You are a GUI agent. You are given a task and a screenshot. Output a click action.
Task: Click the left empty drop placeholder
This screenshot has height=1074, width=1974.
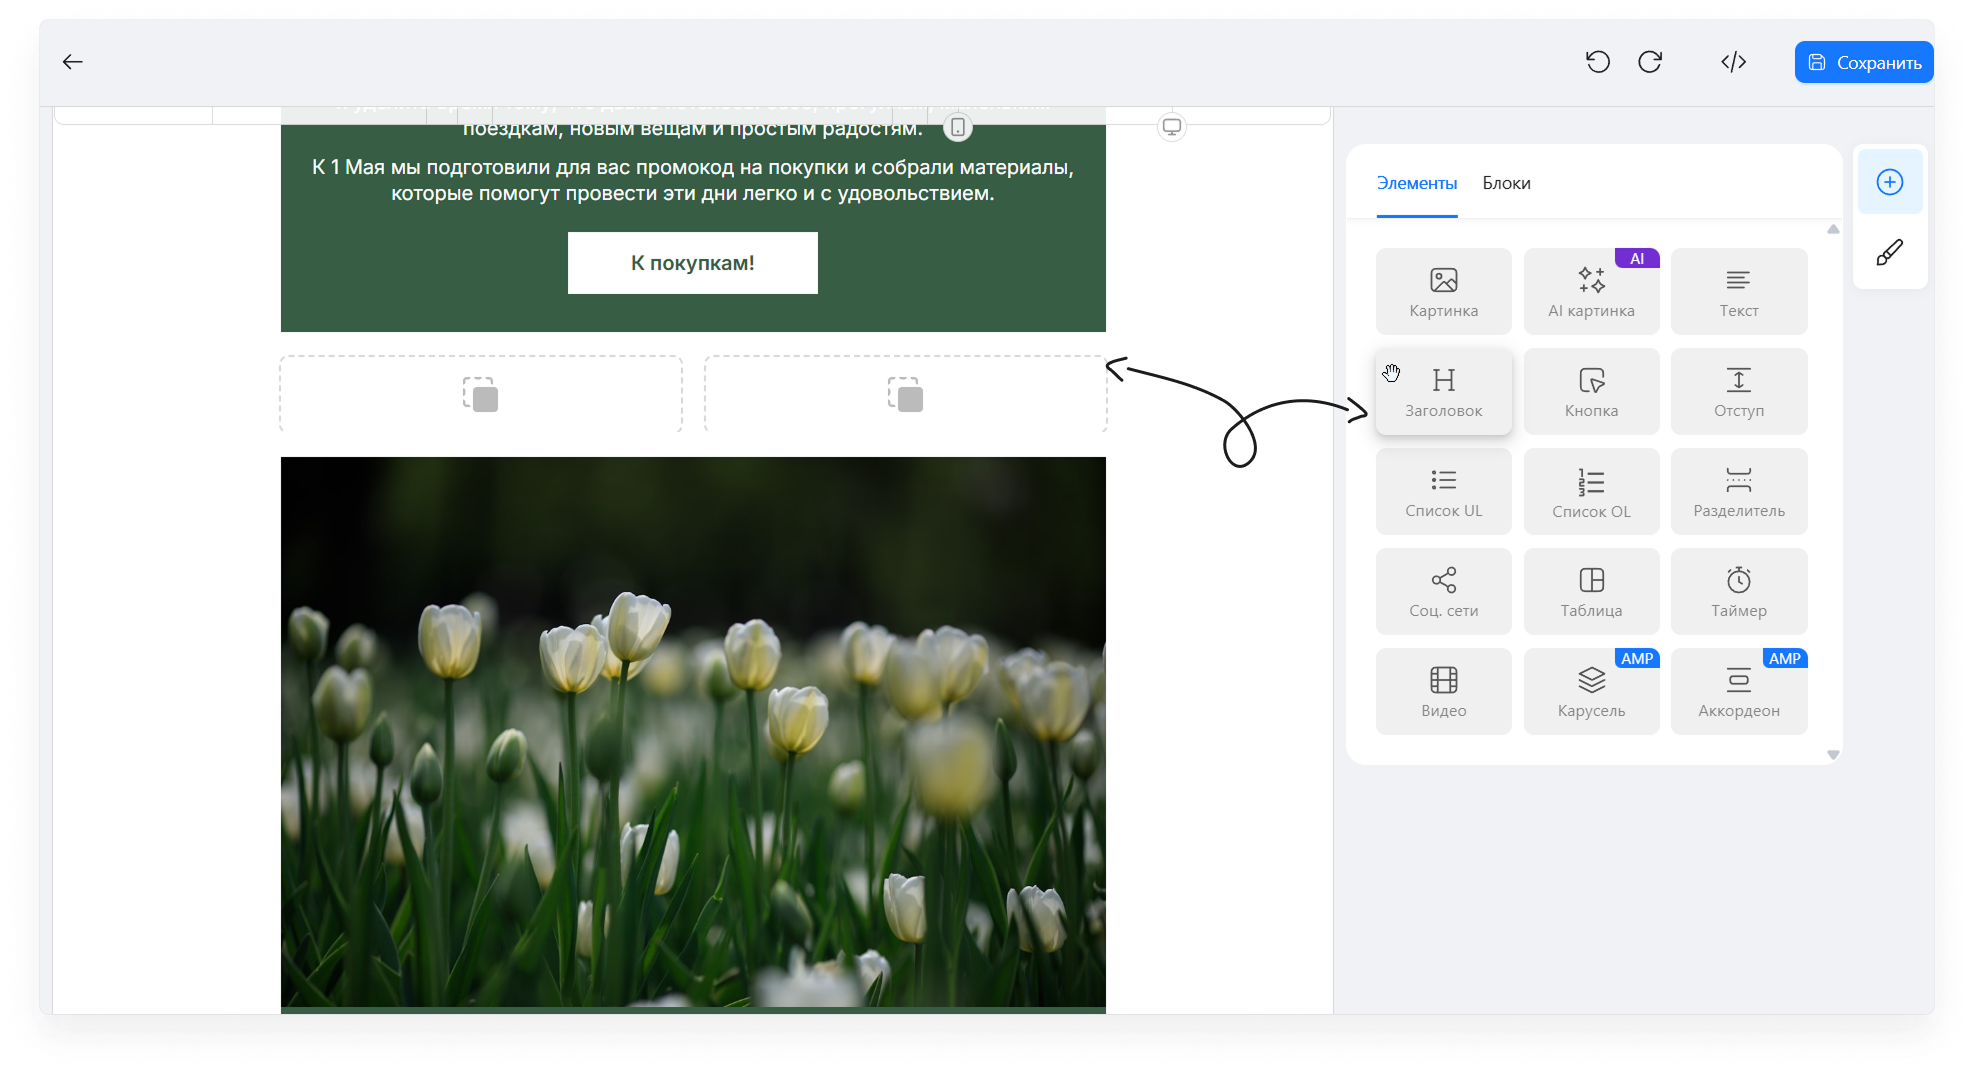(481, 394)
